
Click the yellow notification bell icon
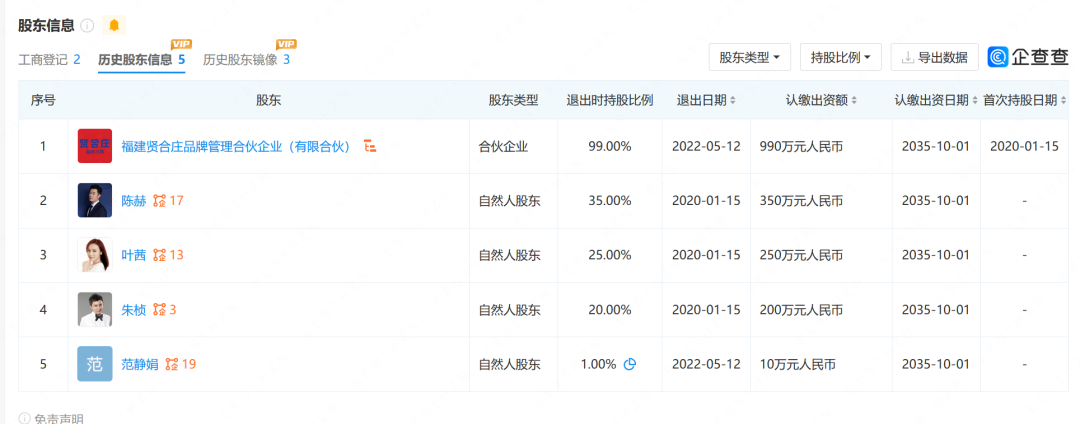coord(114,25)
